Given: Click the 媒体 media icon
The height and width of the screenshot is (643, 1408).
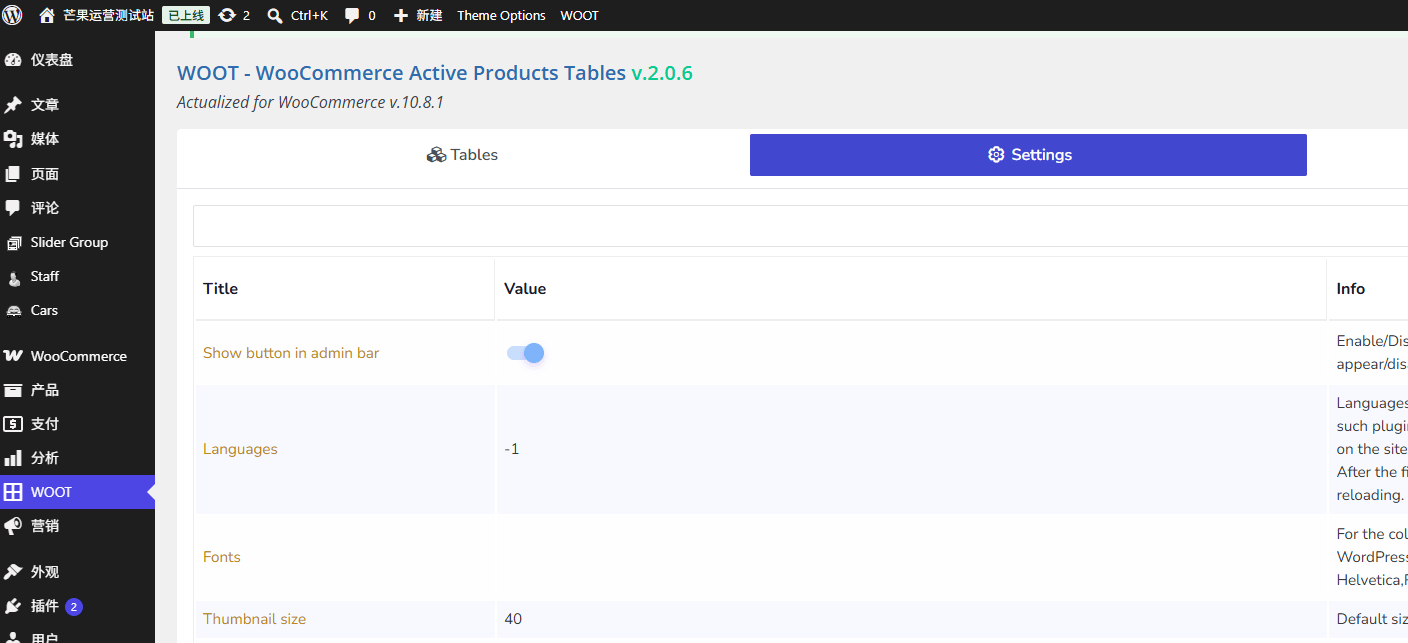Looking at the screenshot, I should (x=13, y=139).
